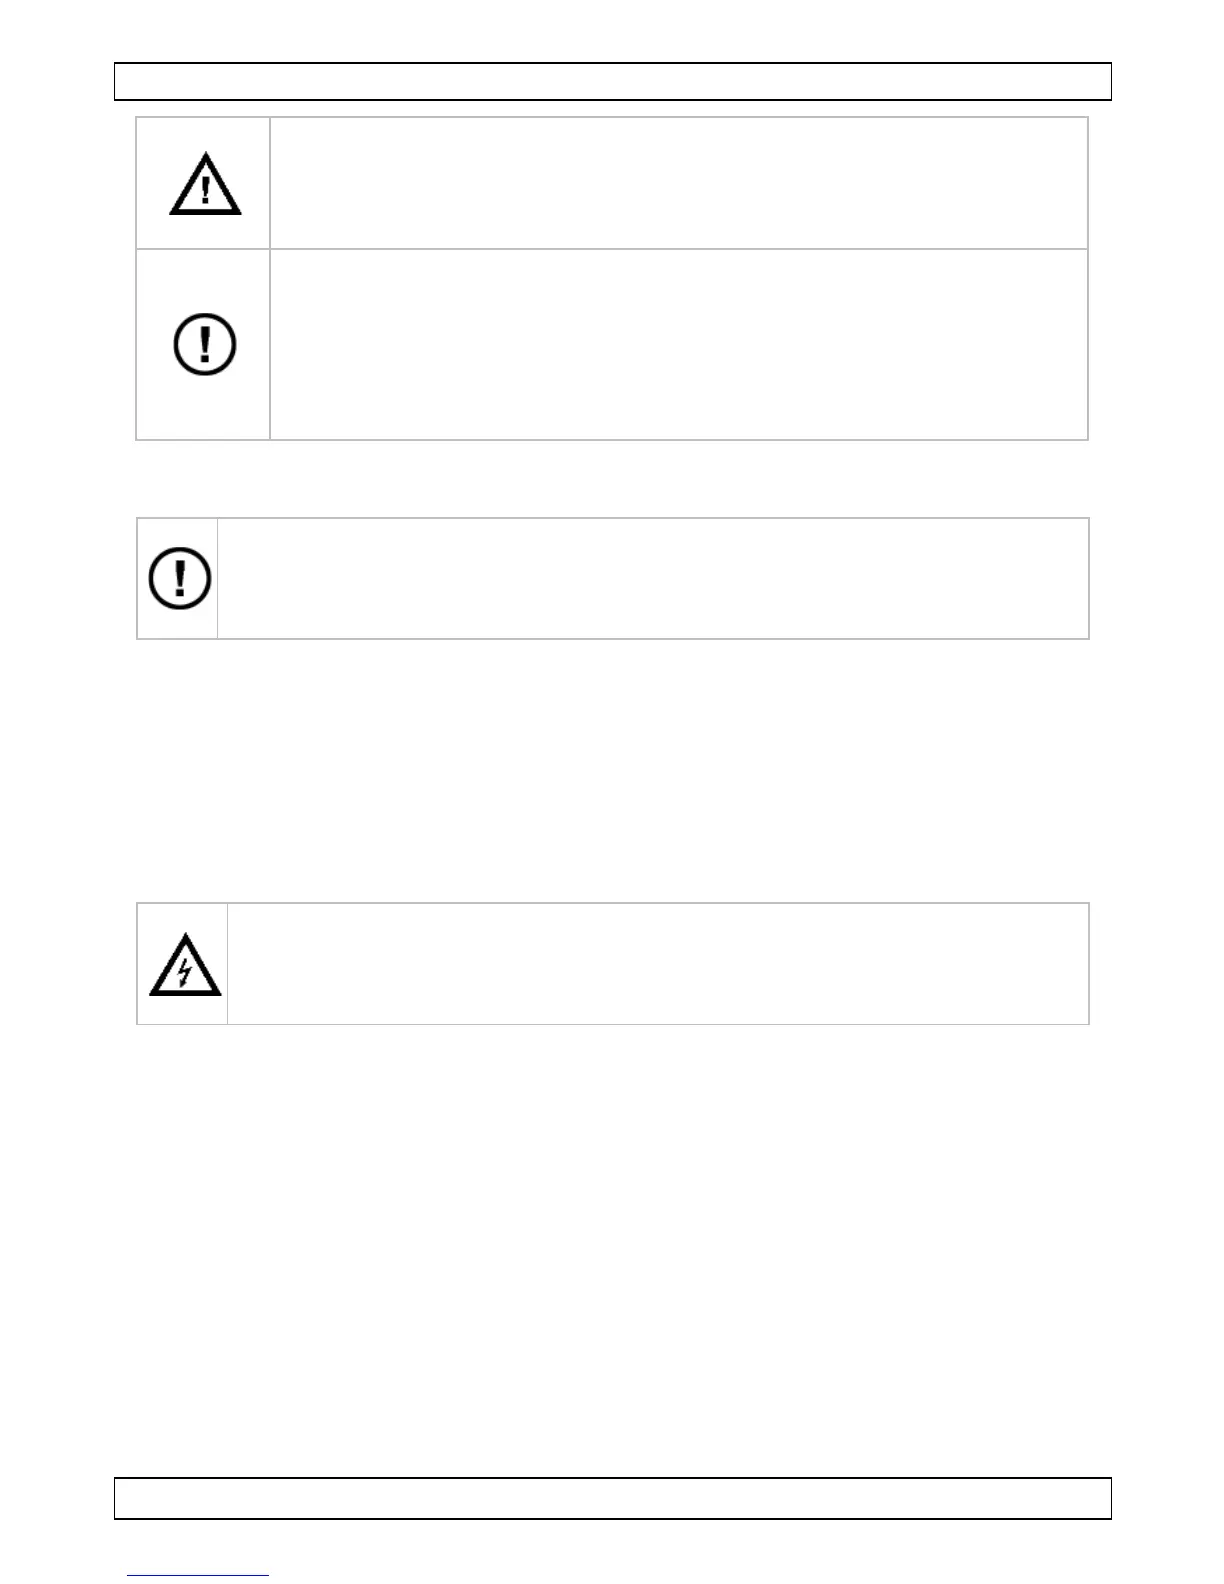Viewport: 1224px width, 1584px height.
Task: Click the tall empty cell beside the upper circled exclamation
Action: point(678,344)
